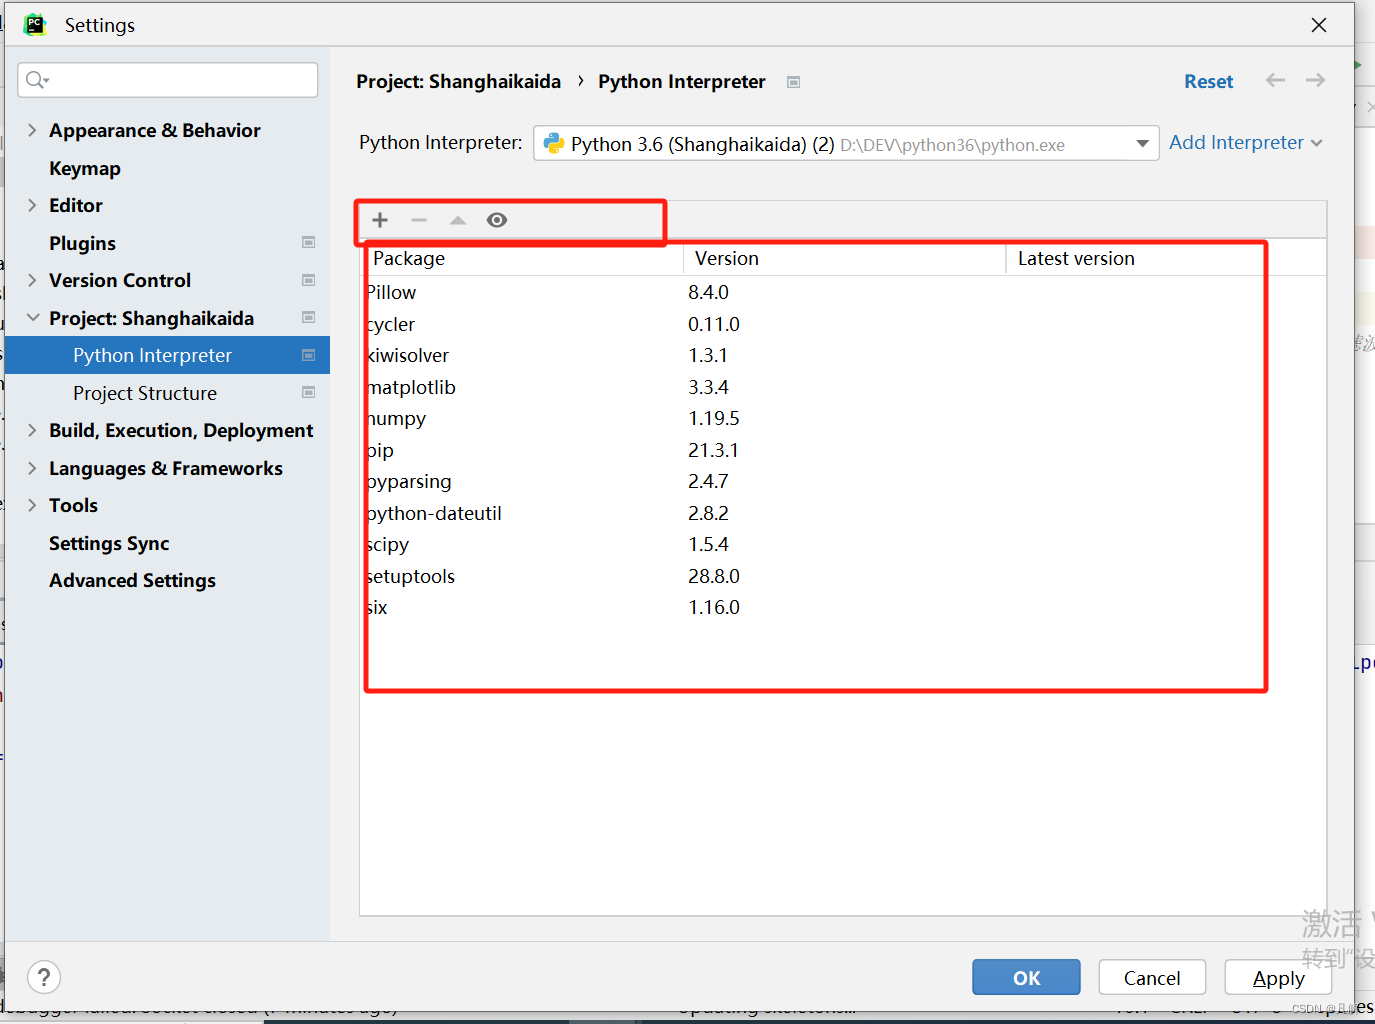Click Latest version column header
Screen dimensions: 1375x1024
pos(1166,258)
